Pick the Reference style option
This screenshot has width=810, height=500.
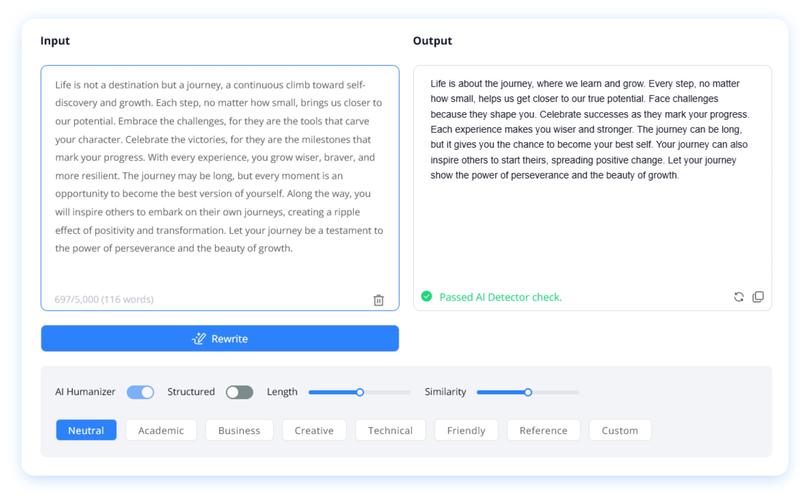543,430
